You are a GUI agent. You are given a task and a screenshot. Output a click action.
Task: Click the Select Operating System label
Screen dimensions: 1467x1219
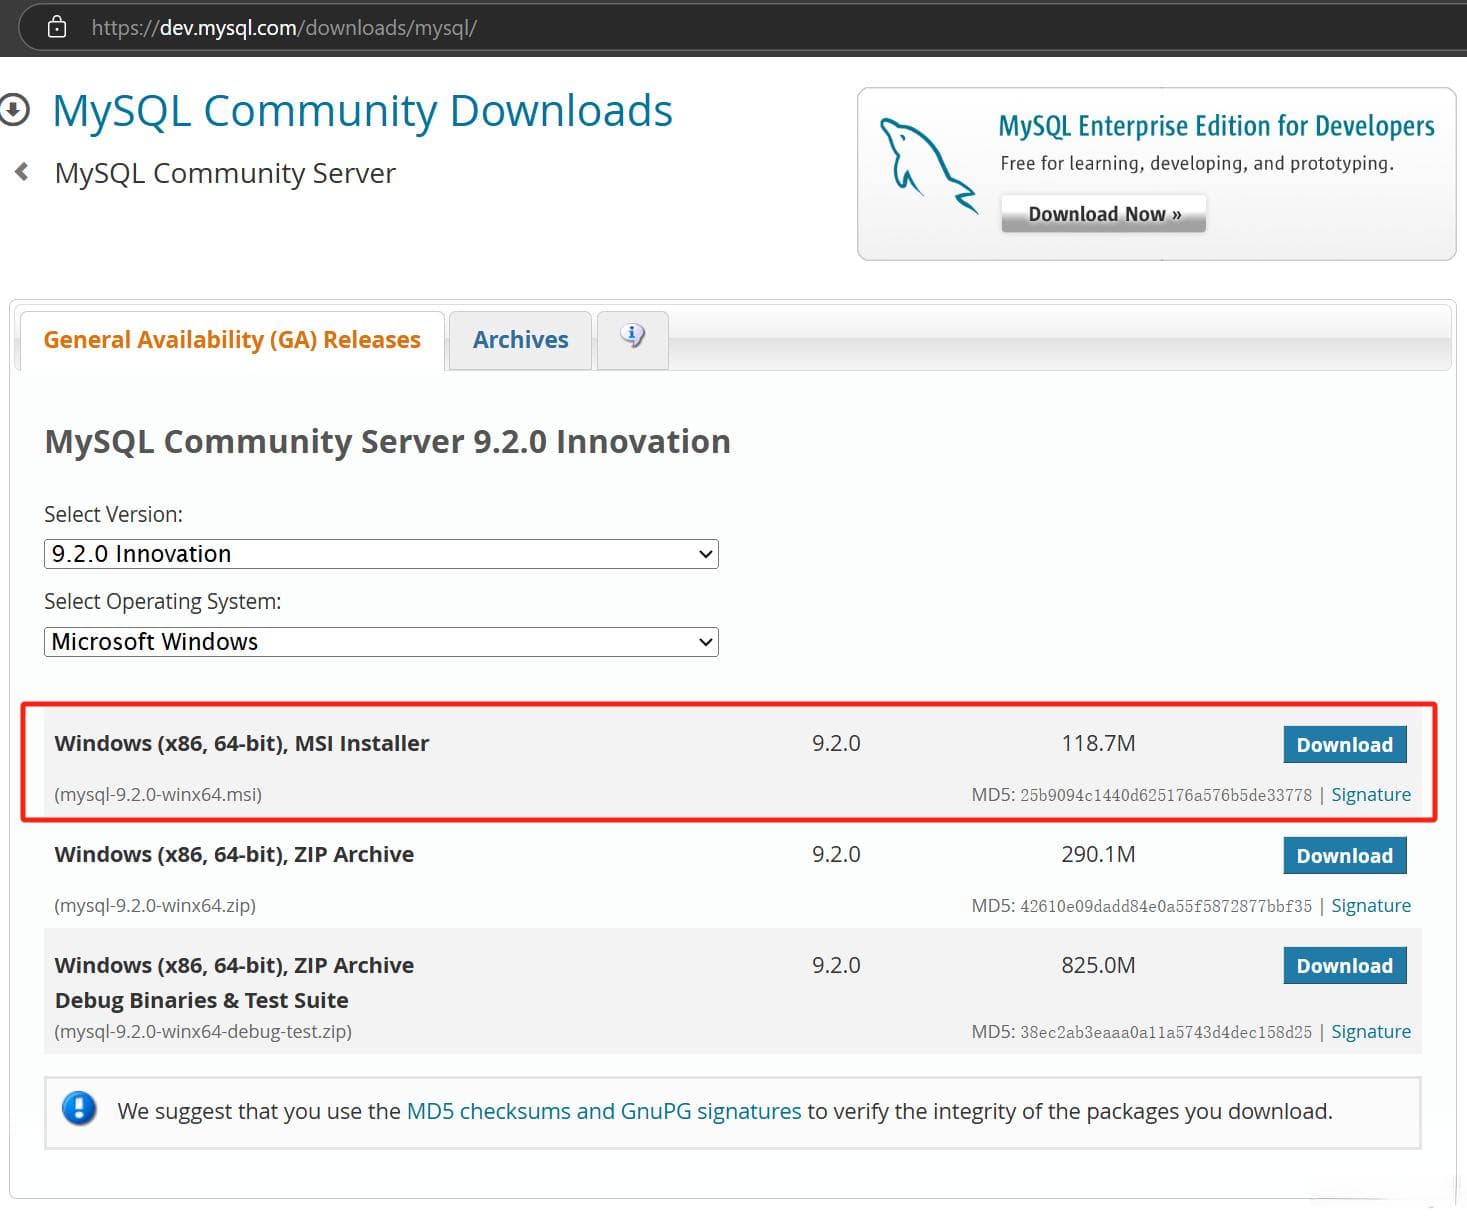point(163,601)
